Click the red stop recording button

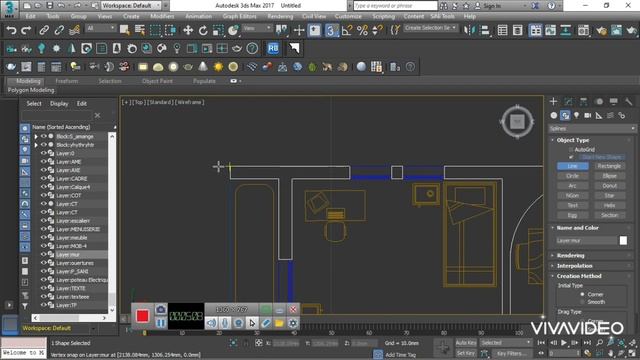point(142,316)
